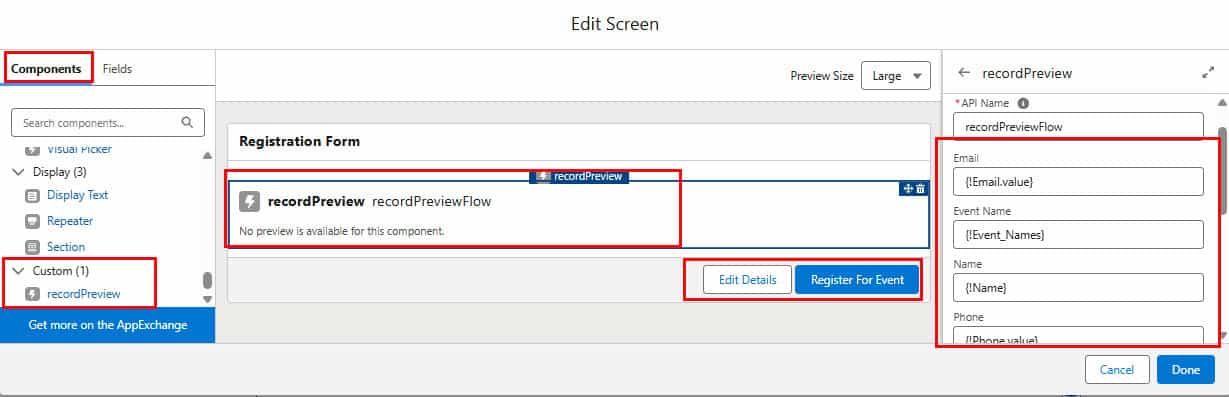Select the Display Text component icon
Viewport: 1229px width, 397px height.
(32, 195)
